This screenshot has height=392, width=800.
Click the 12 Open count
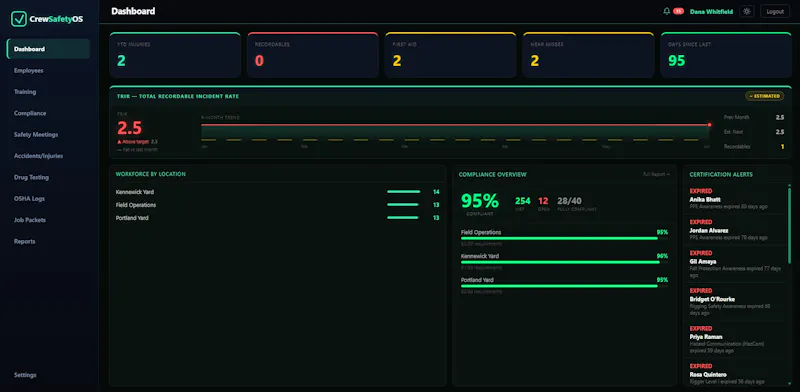(x=543, y=201)
